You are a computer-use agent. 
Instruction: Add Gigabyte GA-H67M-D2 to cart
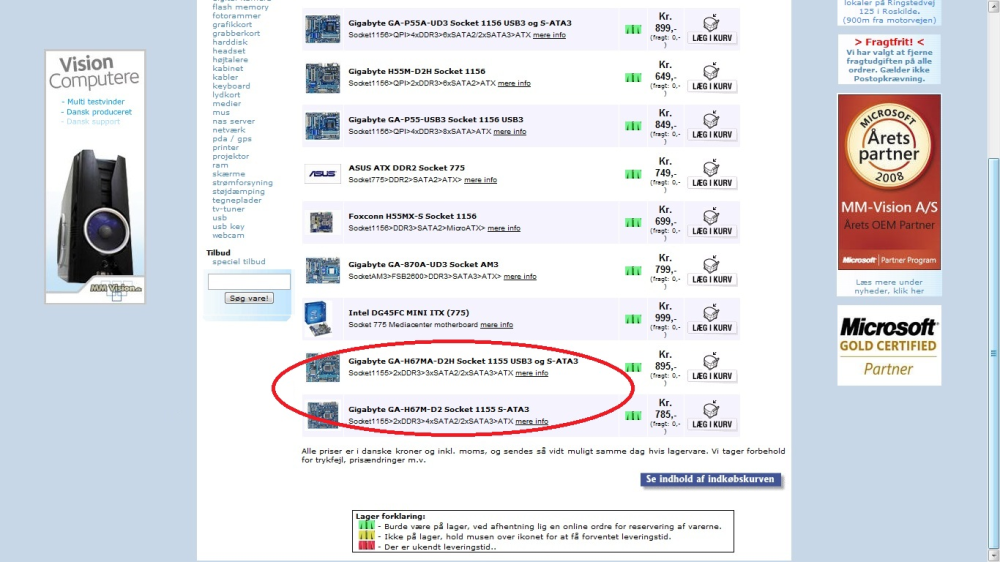tap(712, 416)
